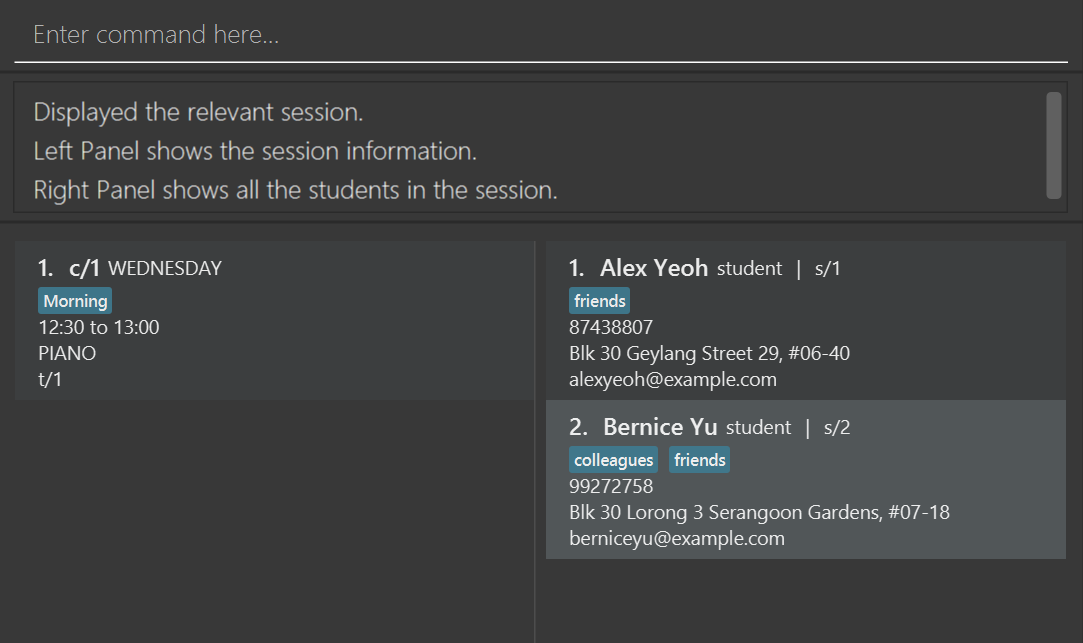
Task: Click the berniceyu@example.com email
Action: click(x=677, y=538)
